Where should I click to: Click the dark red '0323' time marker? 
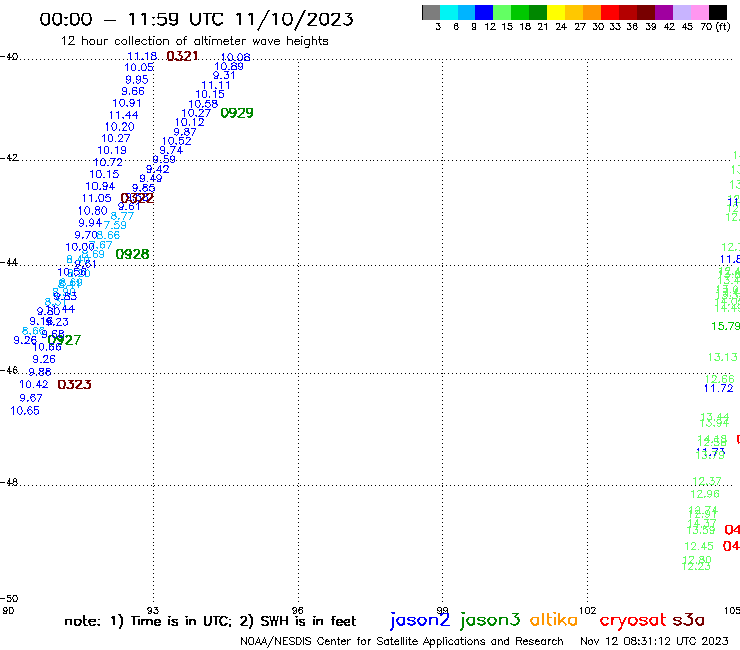pos(74,385)
